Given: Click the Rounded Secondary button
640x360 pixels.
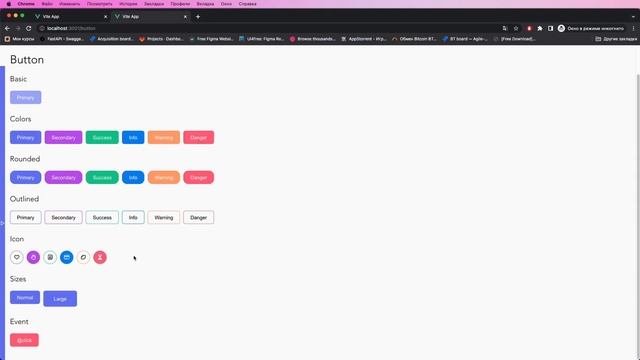Looking at the screenshot, I should pos(63,178).
